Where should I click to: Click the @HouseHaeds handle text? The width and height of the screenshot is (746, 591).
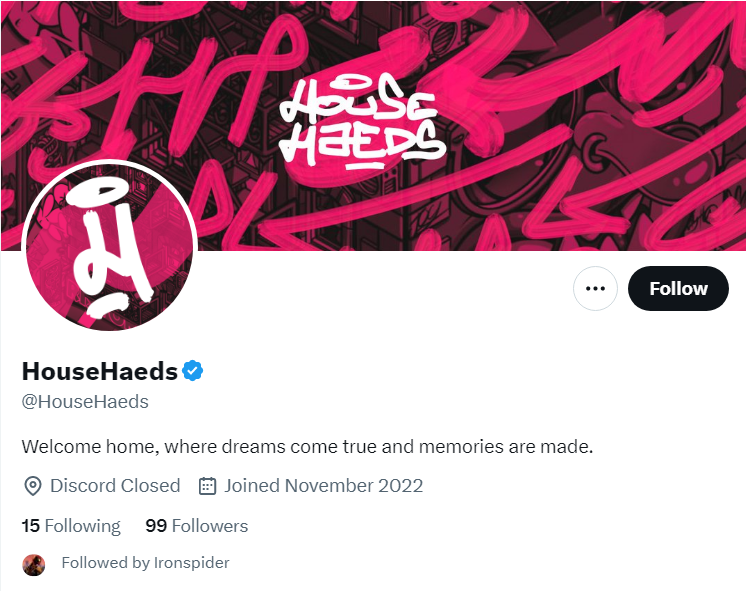[x=85, y=402]
